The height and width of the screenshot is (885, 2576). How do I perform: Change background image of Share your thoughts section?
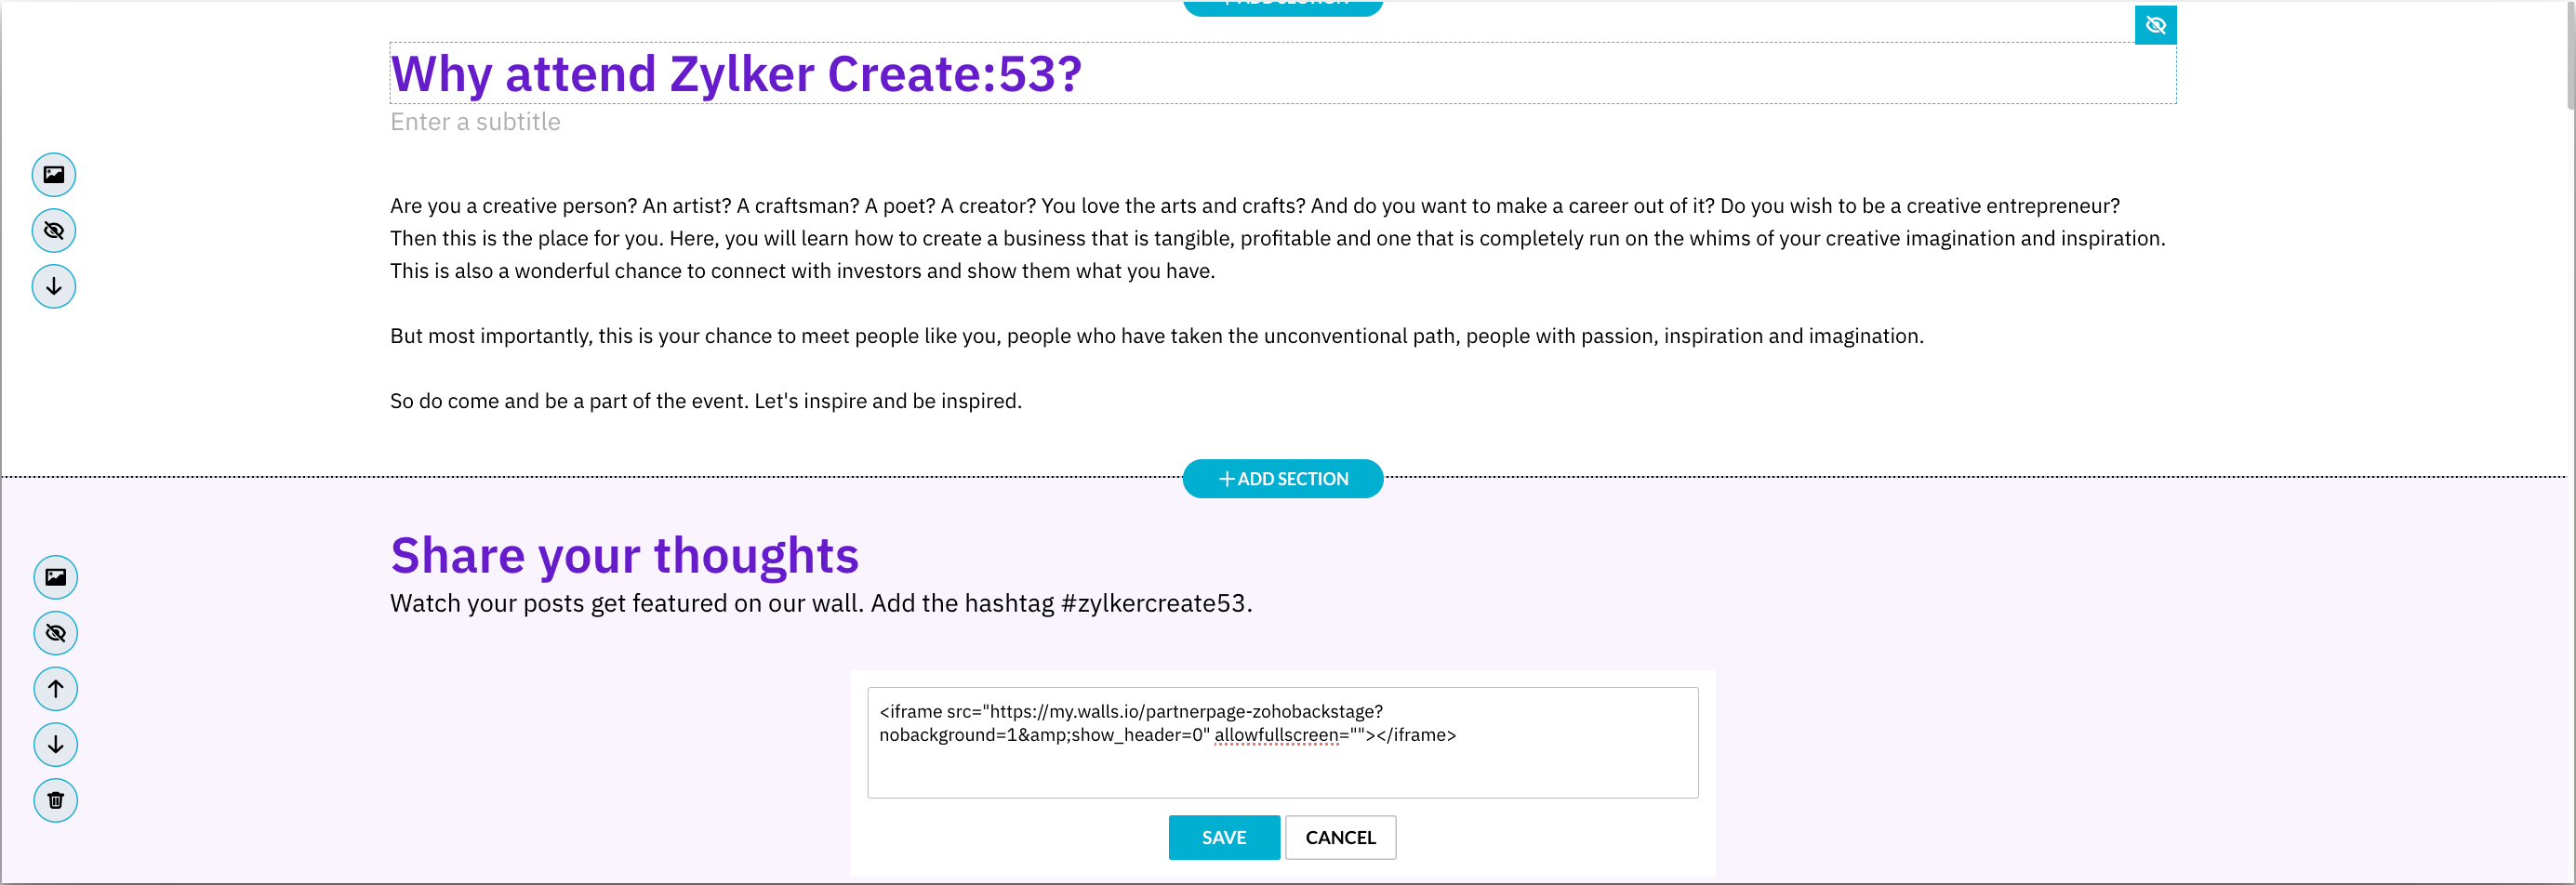point(56,577)
